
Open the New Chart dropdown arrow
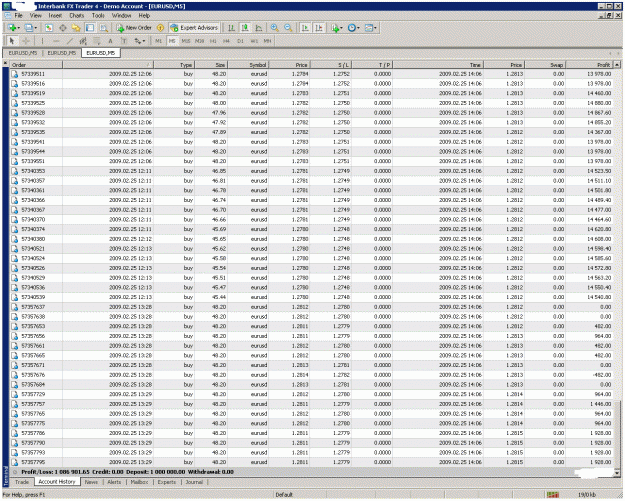[x=18, y=28]
